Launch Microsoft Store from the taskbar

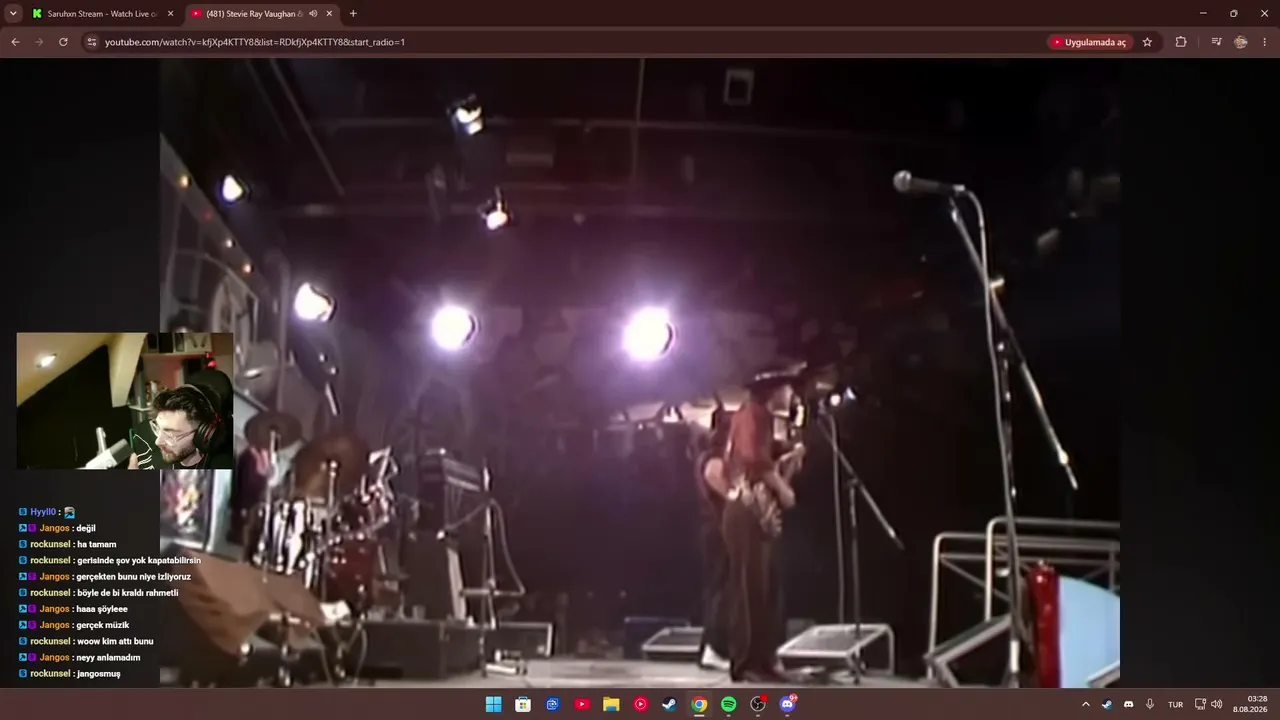point(523,704)
